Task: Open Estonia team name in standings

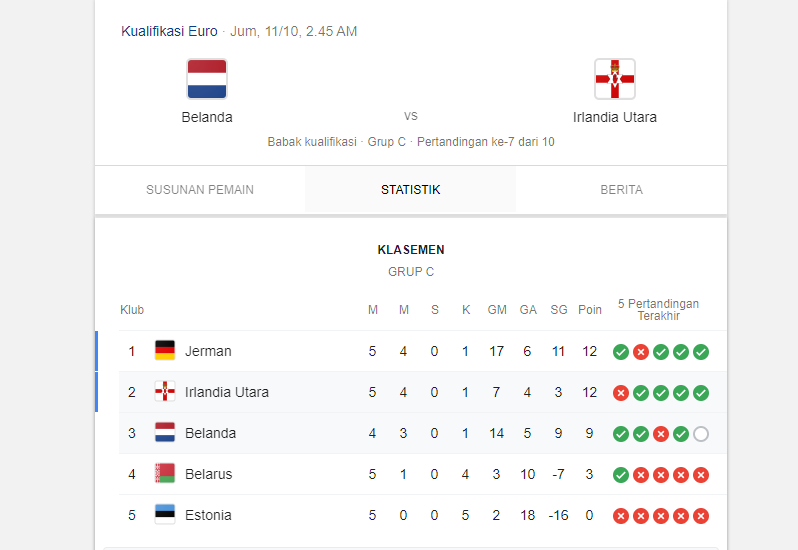Action: tap(208, 515)
